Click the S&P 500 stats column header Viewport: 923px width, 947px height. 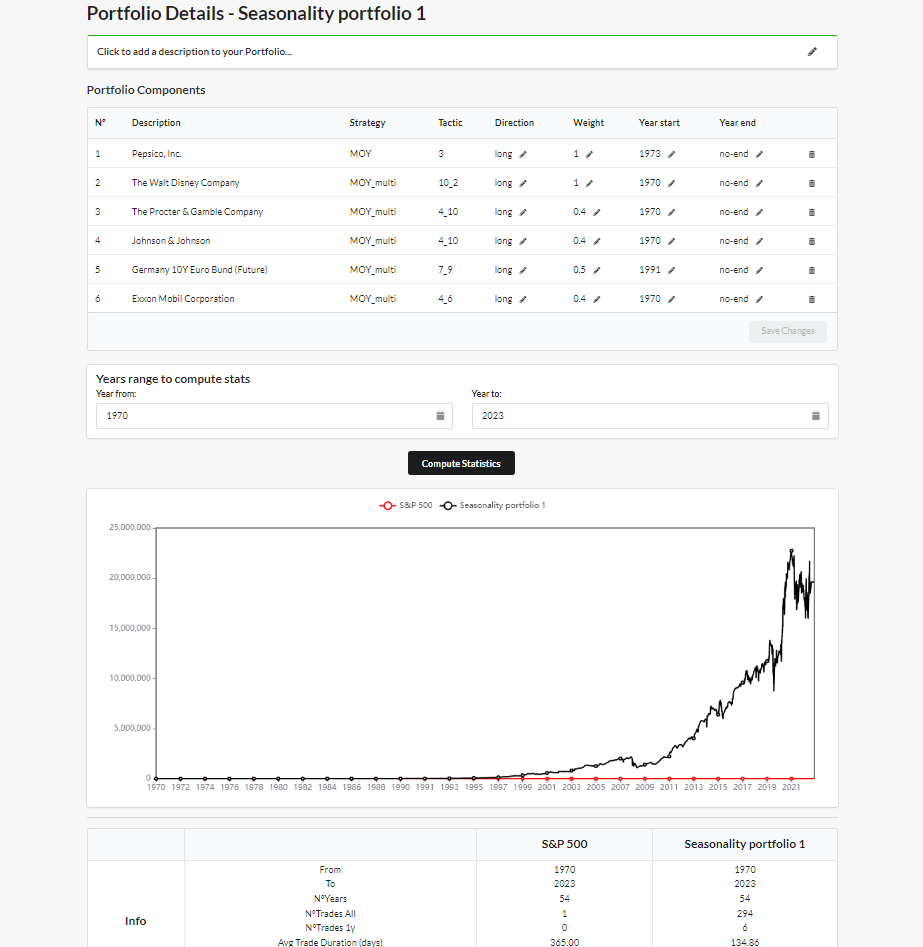(x=564, y=844)
